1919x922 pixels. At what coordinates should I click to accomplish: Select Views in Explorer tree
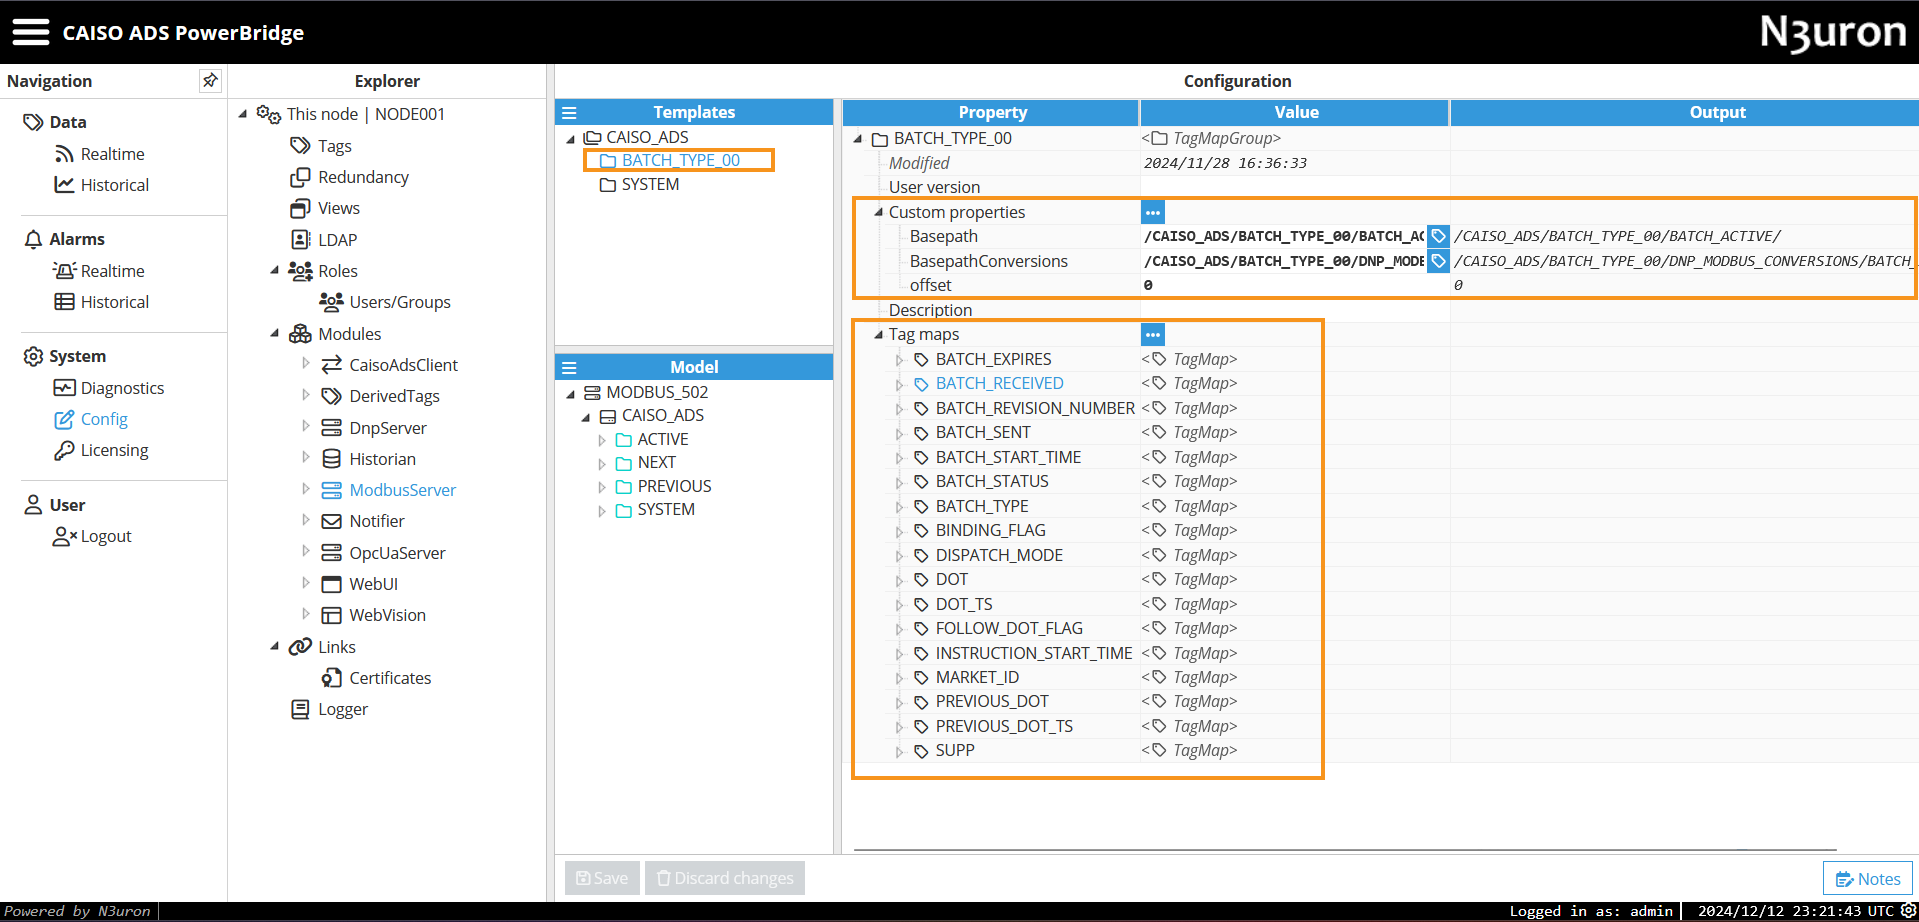click(325, 208)
